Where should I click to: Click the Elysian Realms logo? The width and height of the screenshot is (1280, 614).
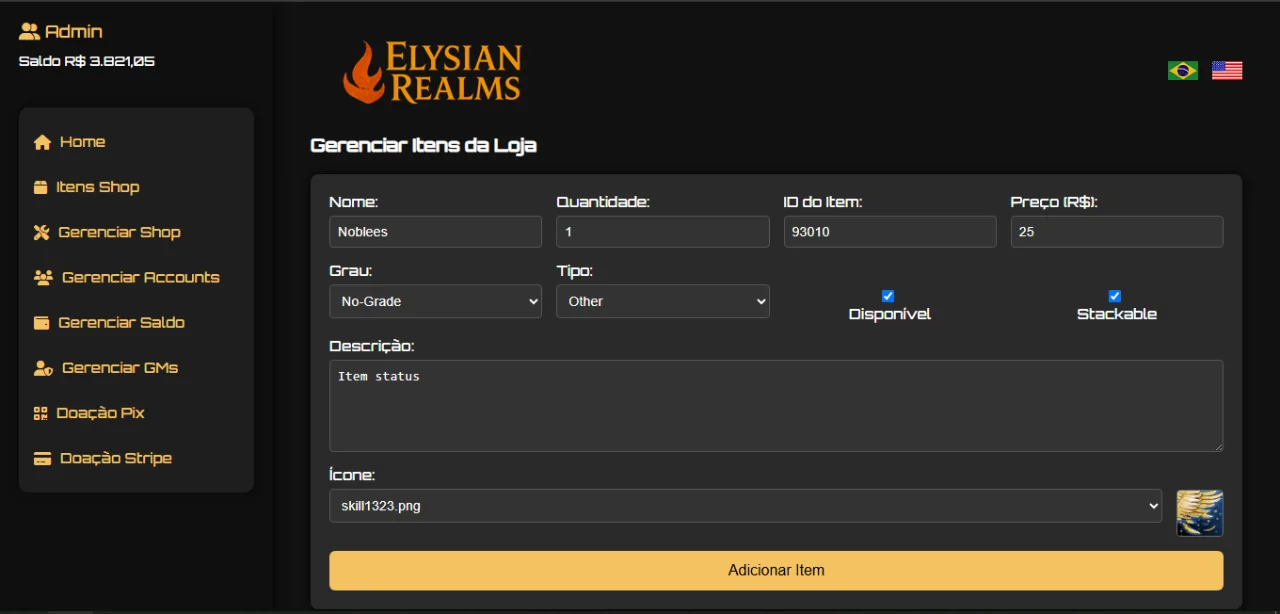coord(432,72)
